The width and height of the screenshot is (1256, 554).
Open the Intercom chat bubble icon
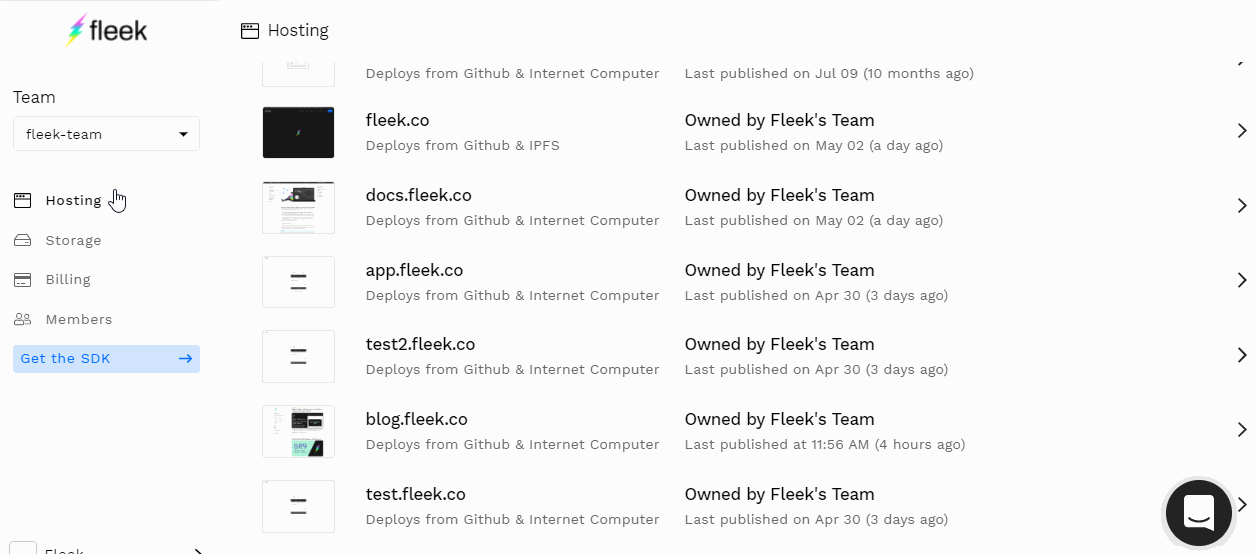tap(1198, 512)
